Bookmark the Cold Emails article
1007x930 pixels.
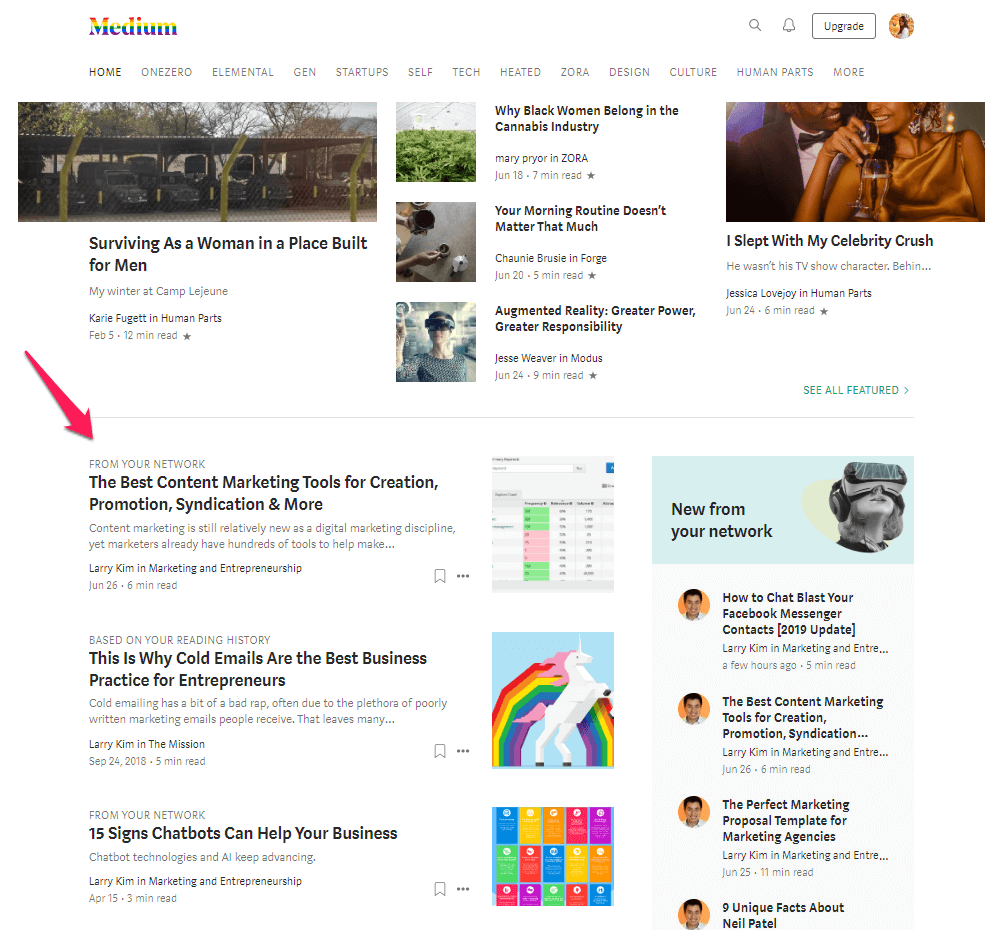coord(440,751)
